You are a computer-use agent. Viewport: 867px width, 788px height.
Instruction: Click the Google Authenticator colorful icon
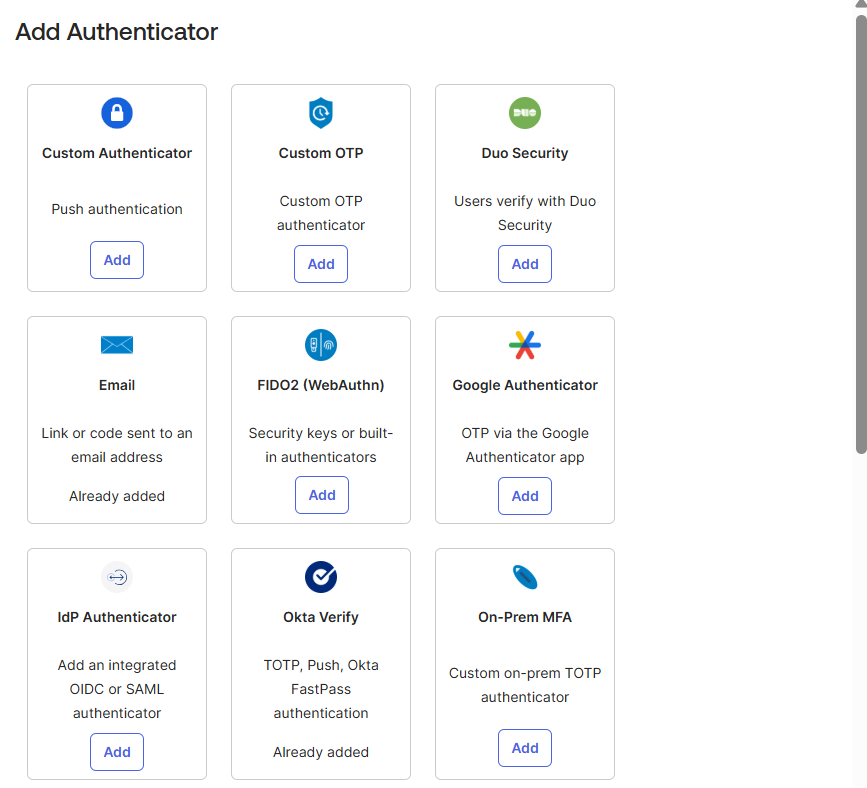click(525, 345)
